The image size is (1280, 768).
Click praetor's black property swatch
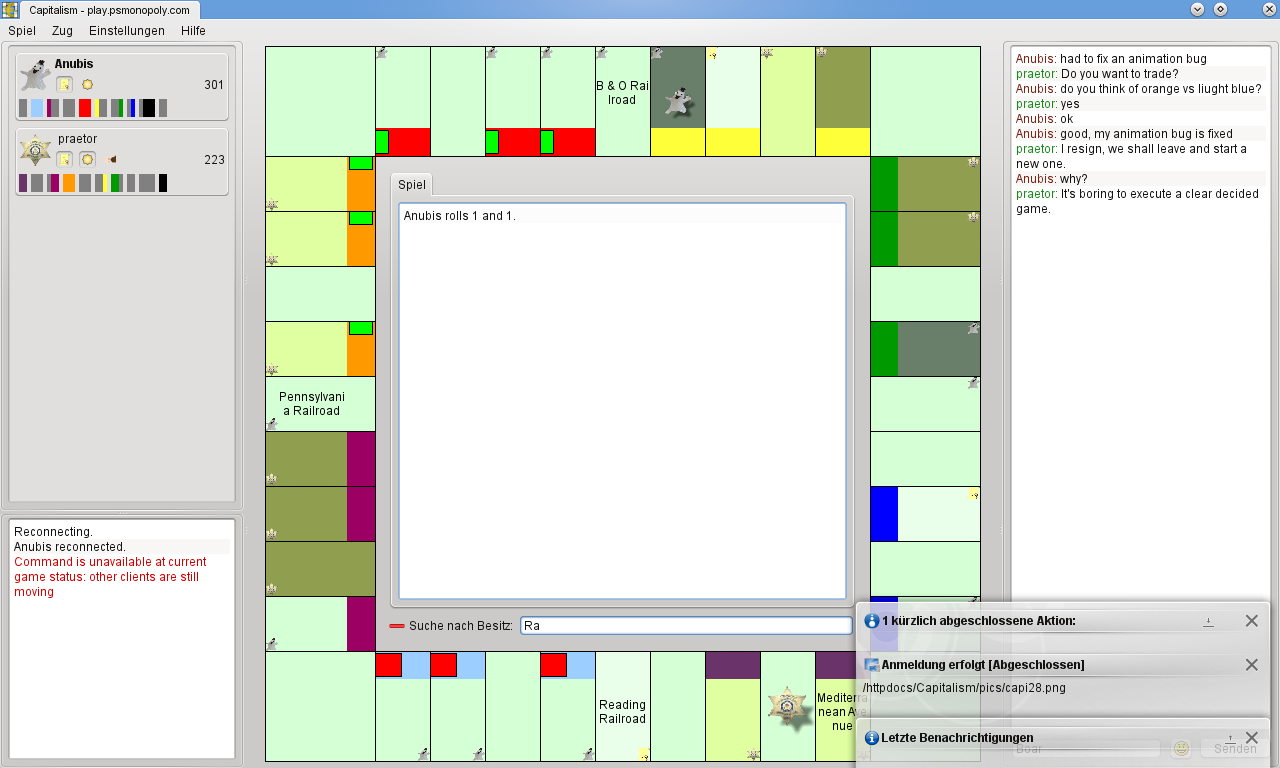[163, 183]
